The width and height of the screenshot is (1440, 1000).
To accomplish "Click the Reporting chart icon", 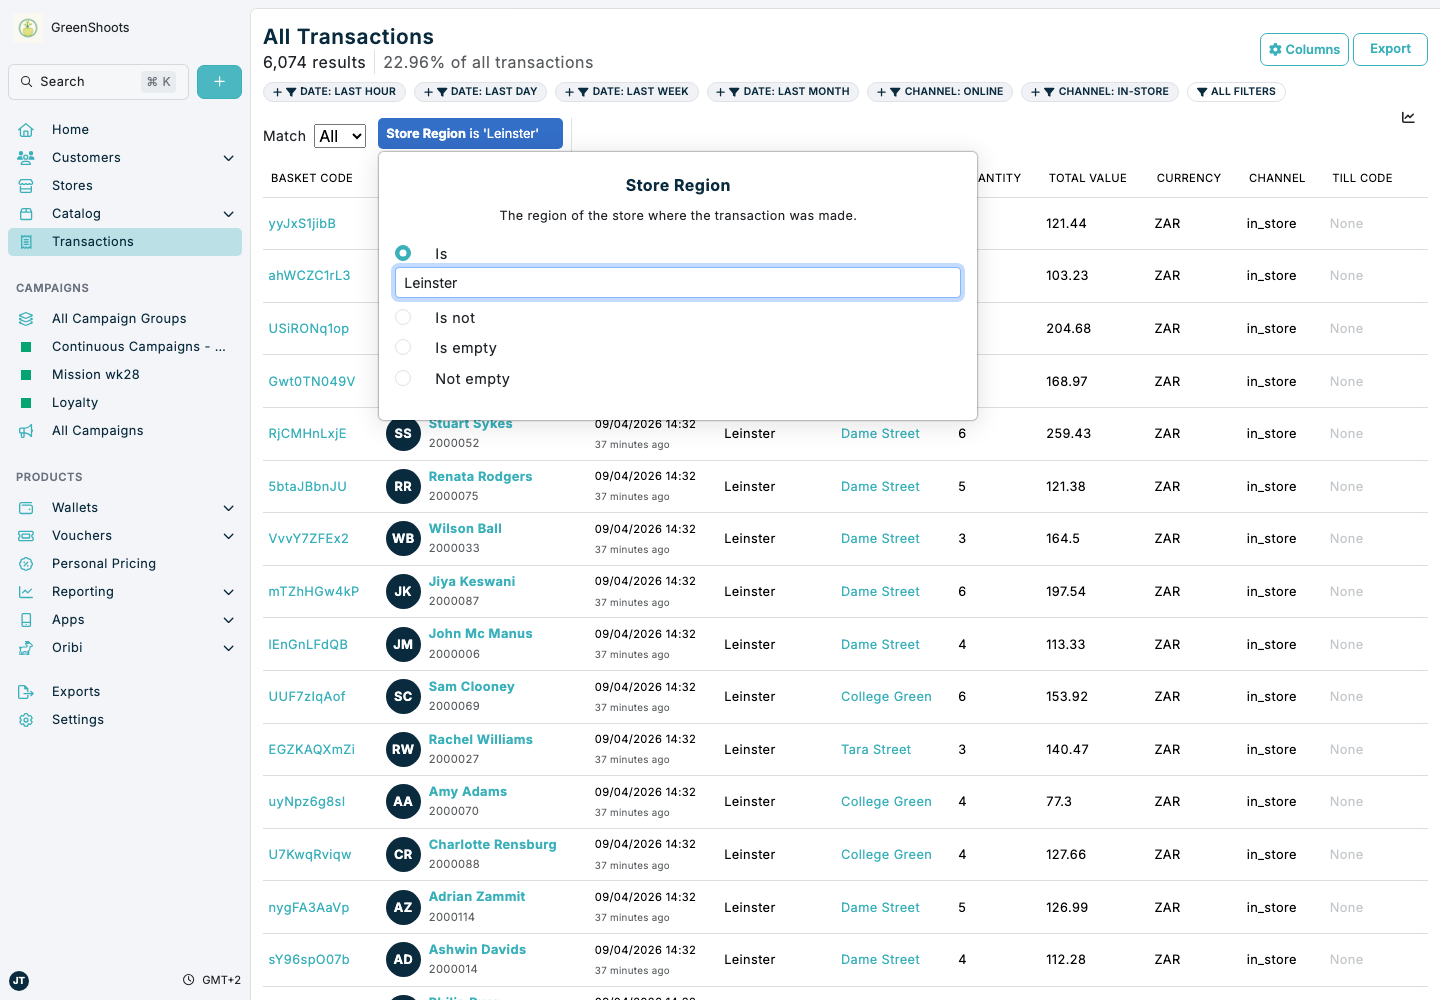I will click(25, 591).
